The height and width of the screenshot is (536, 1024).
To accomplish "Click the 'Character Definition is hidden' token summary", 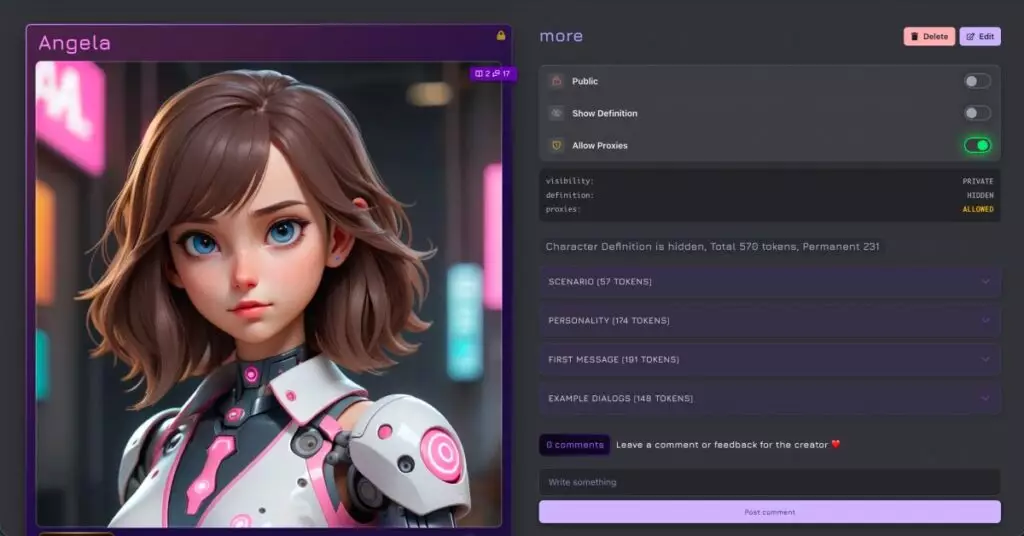I will click(712, 247).
